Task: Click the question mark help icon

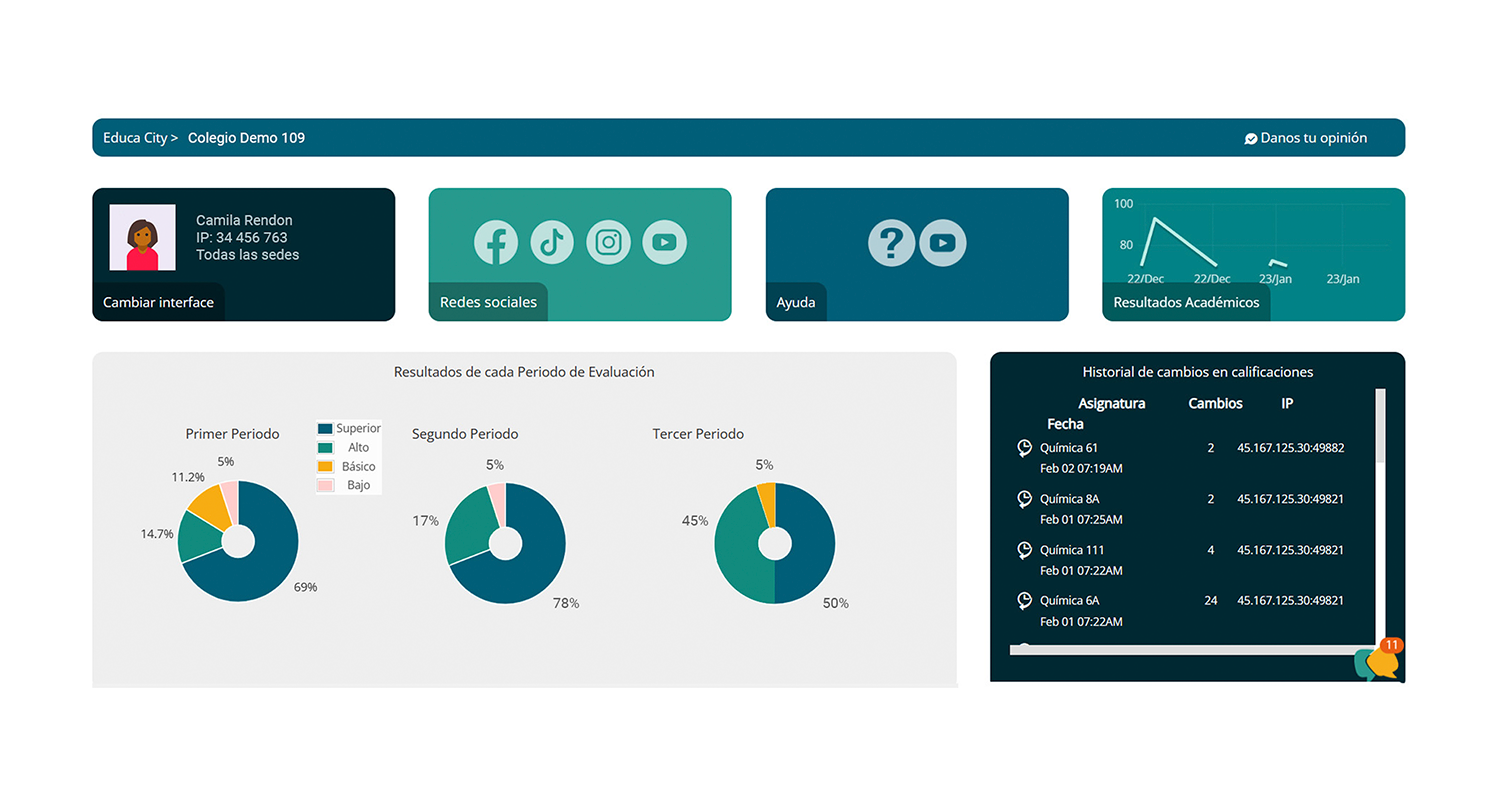Action: [x=890, y=243]
